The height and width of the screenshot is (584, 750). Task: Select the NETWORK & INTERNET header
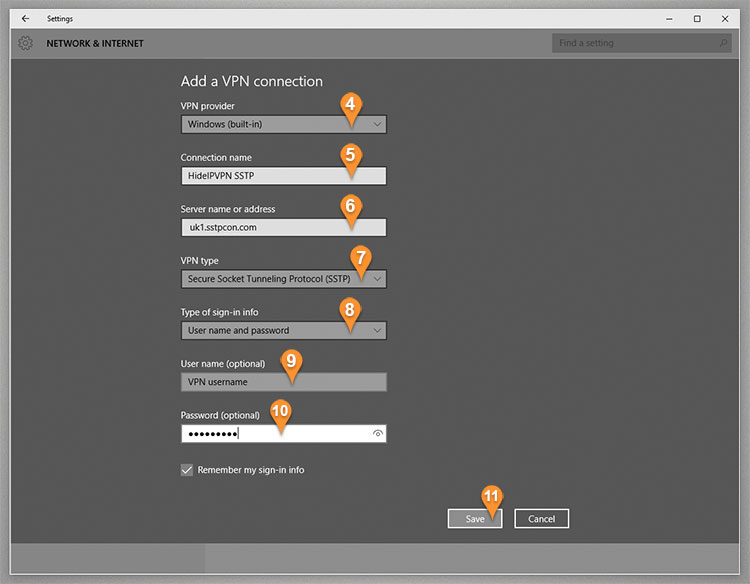pyautogui.click(x=95, y=44)
